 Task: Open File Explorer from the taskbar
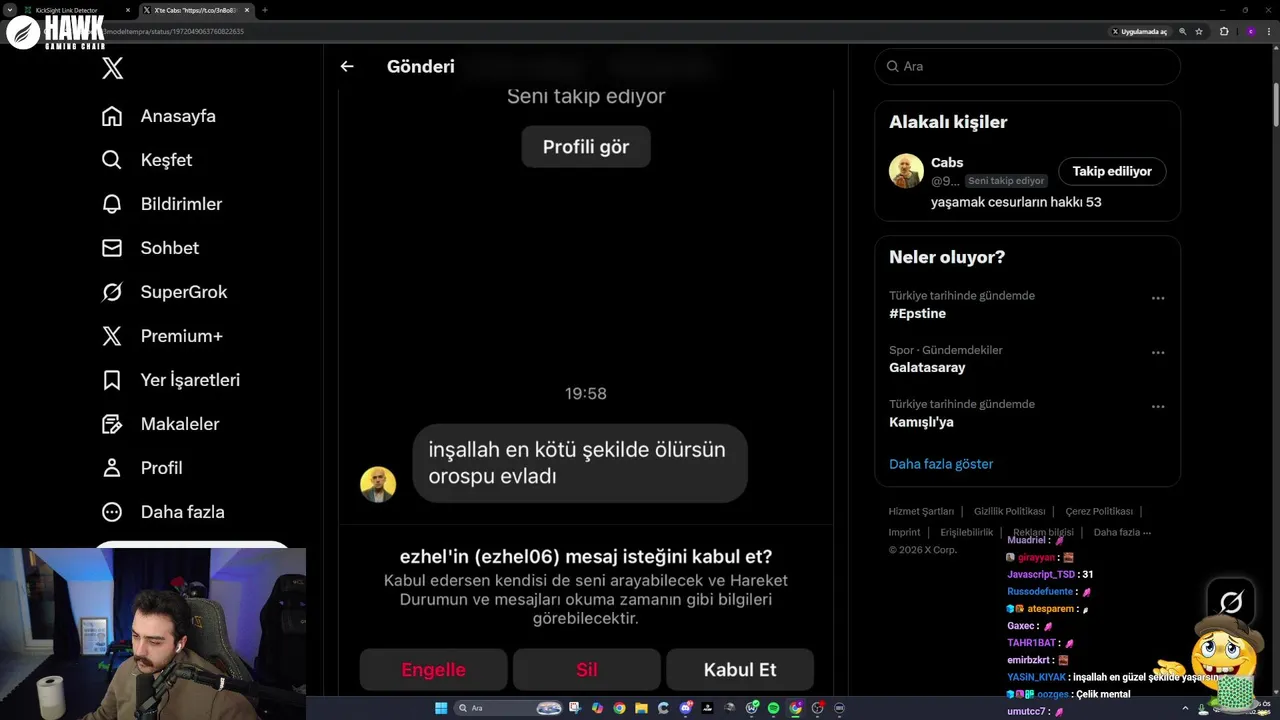pyautogui.click(x=641, y=708)
